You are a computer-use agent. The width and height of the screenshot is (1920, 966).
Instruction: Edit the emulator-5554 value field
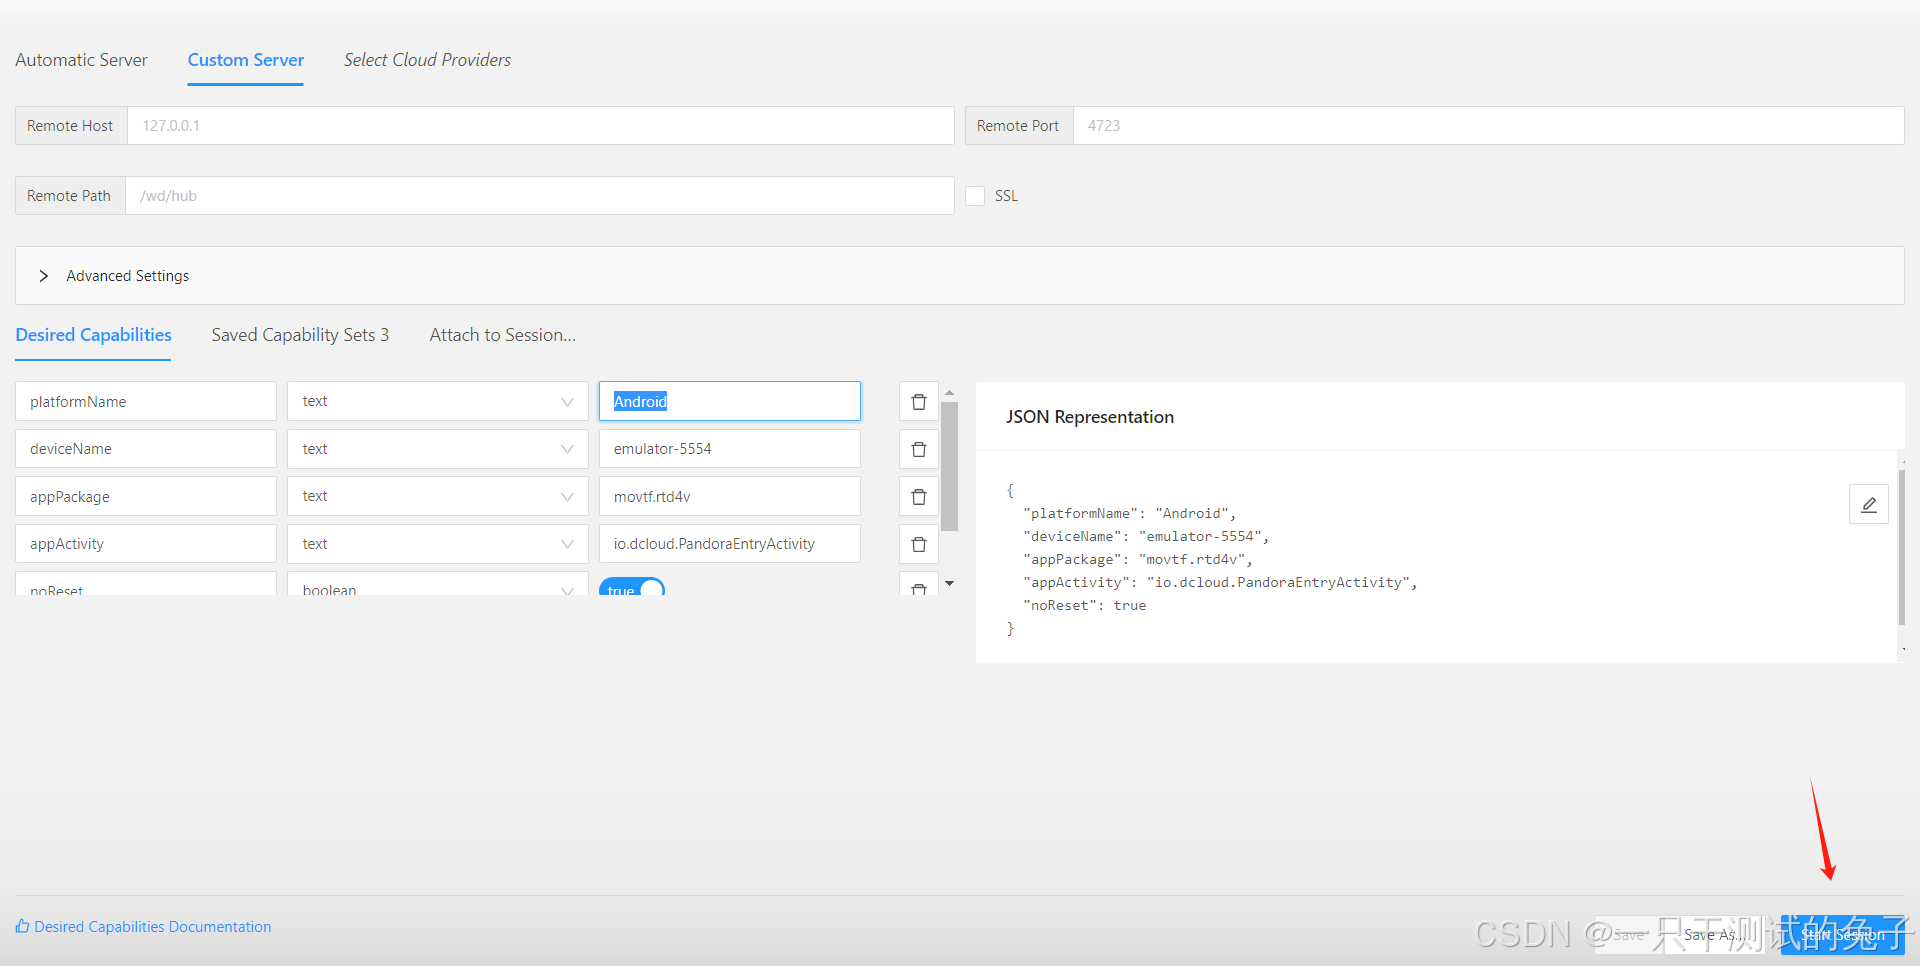(729, 449)
